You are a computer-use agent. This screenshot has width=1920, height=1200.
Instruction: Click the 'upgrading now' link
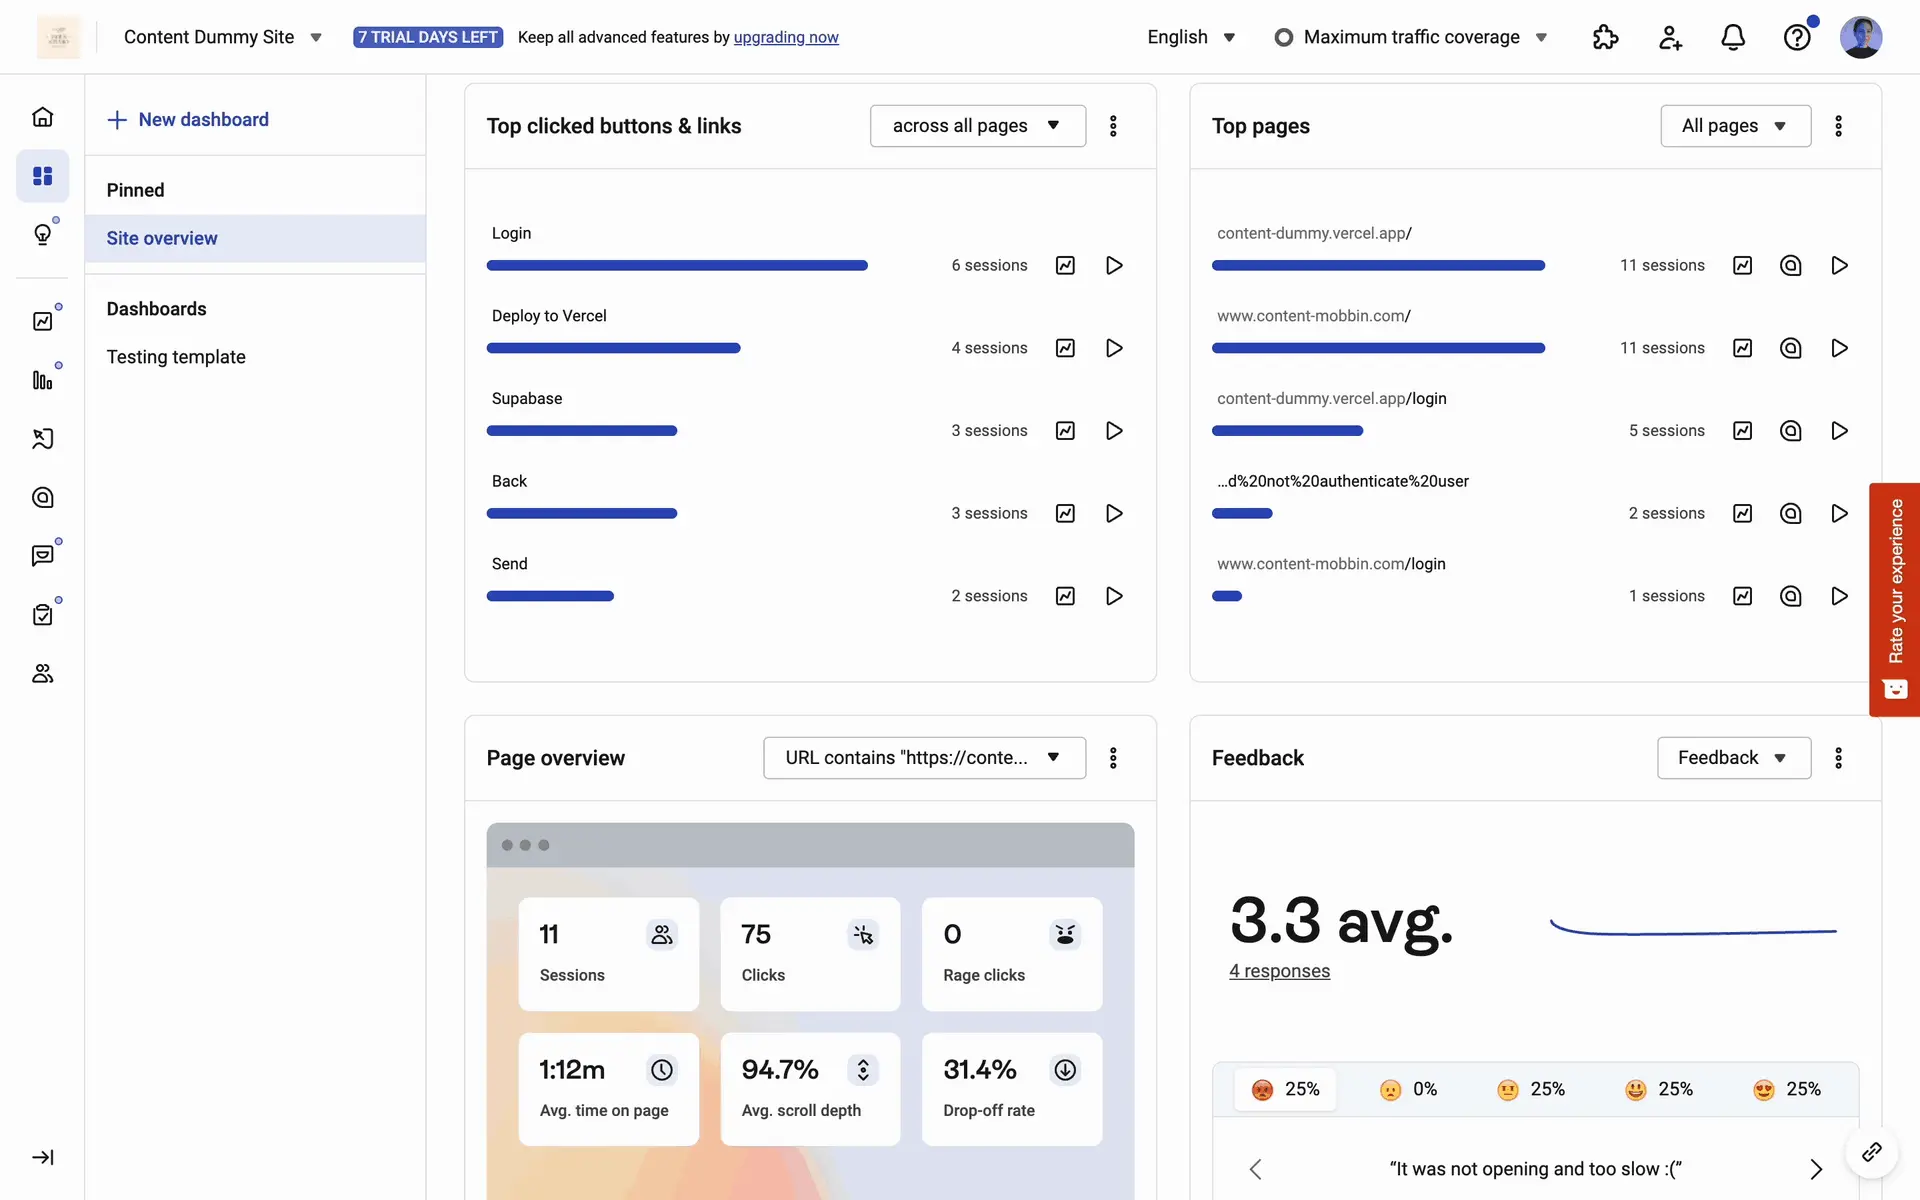point(786,37)
